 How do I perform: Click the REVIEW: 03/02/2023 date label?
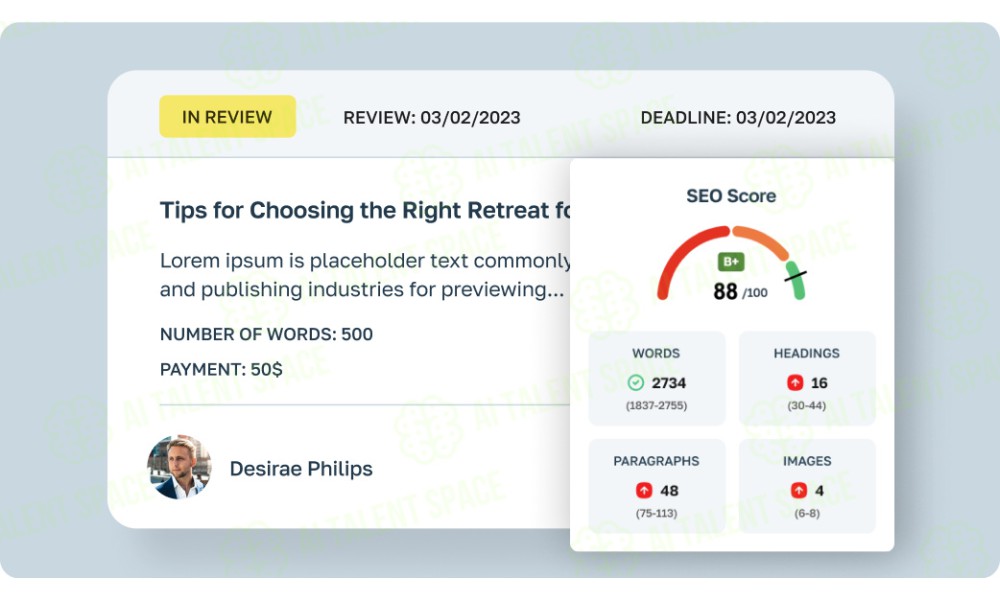tap(432, 117)
